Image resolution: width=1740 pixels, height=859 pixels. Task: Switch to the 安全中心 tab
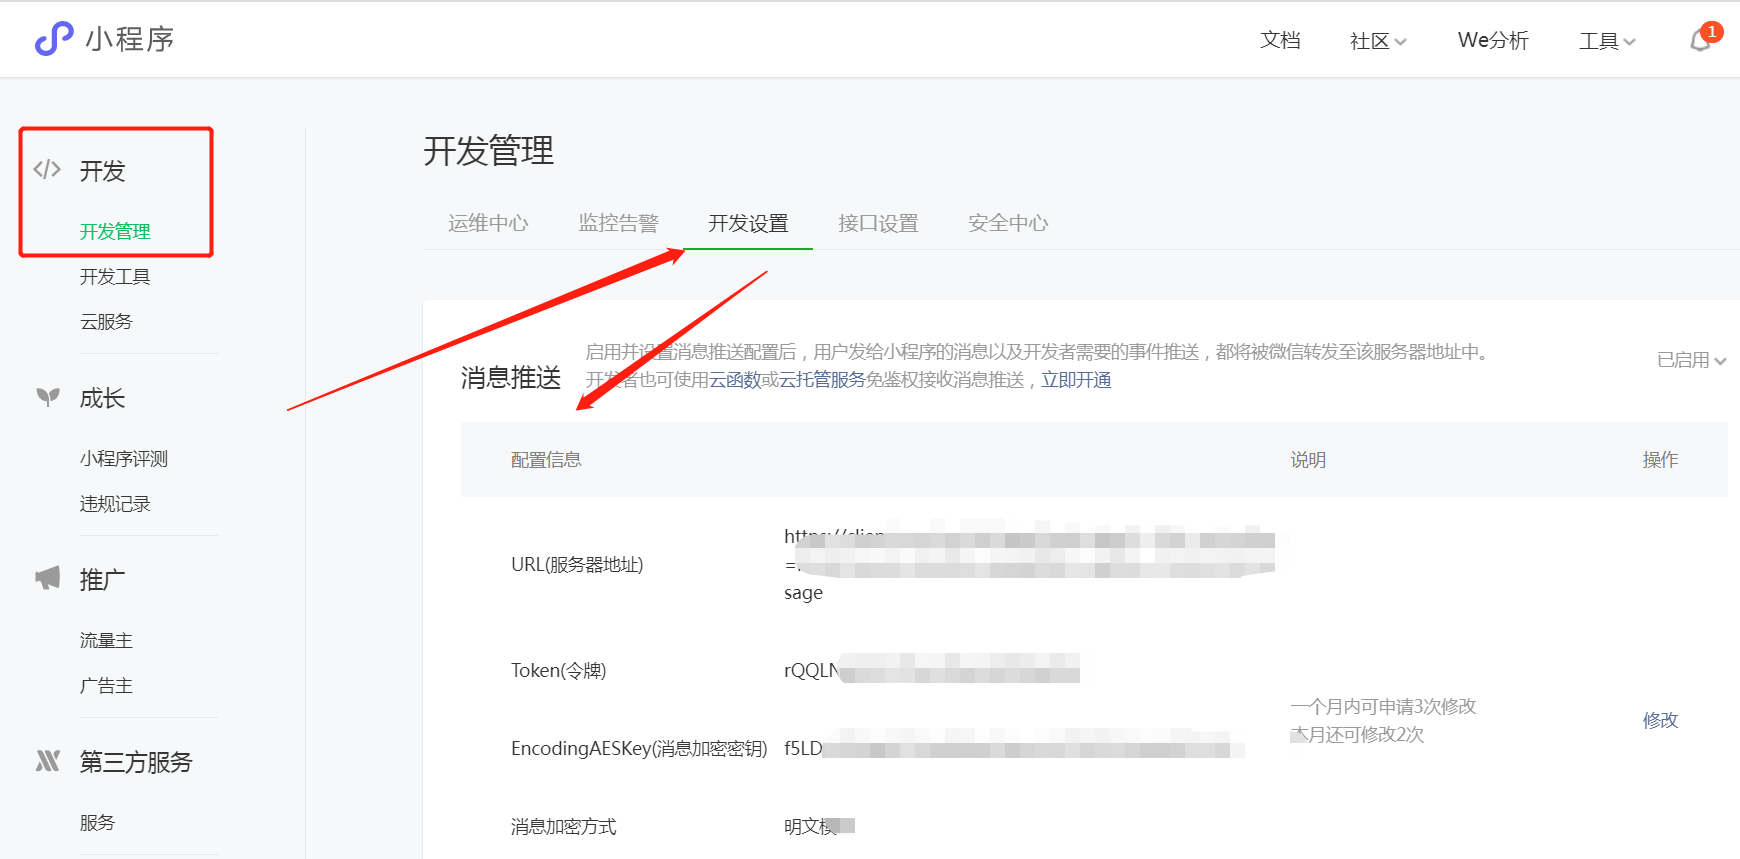pyautogui.click(x=1008, y=223)
